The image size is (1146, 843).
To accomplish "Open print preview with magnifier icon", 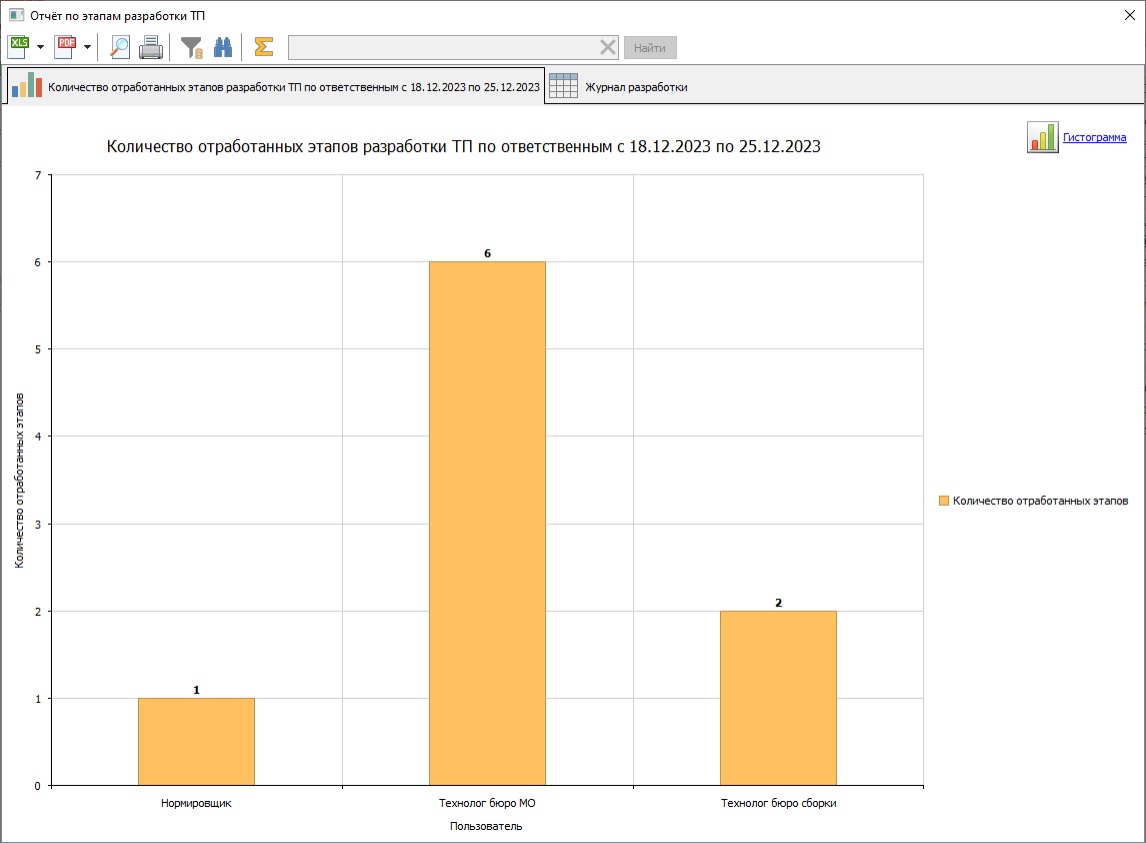I will point(120,47).
